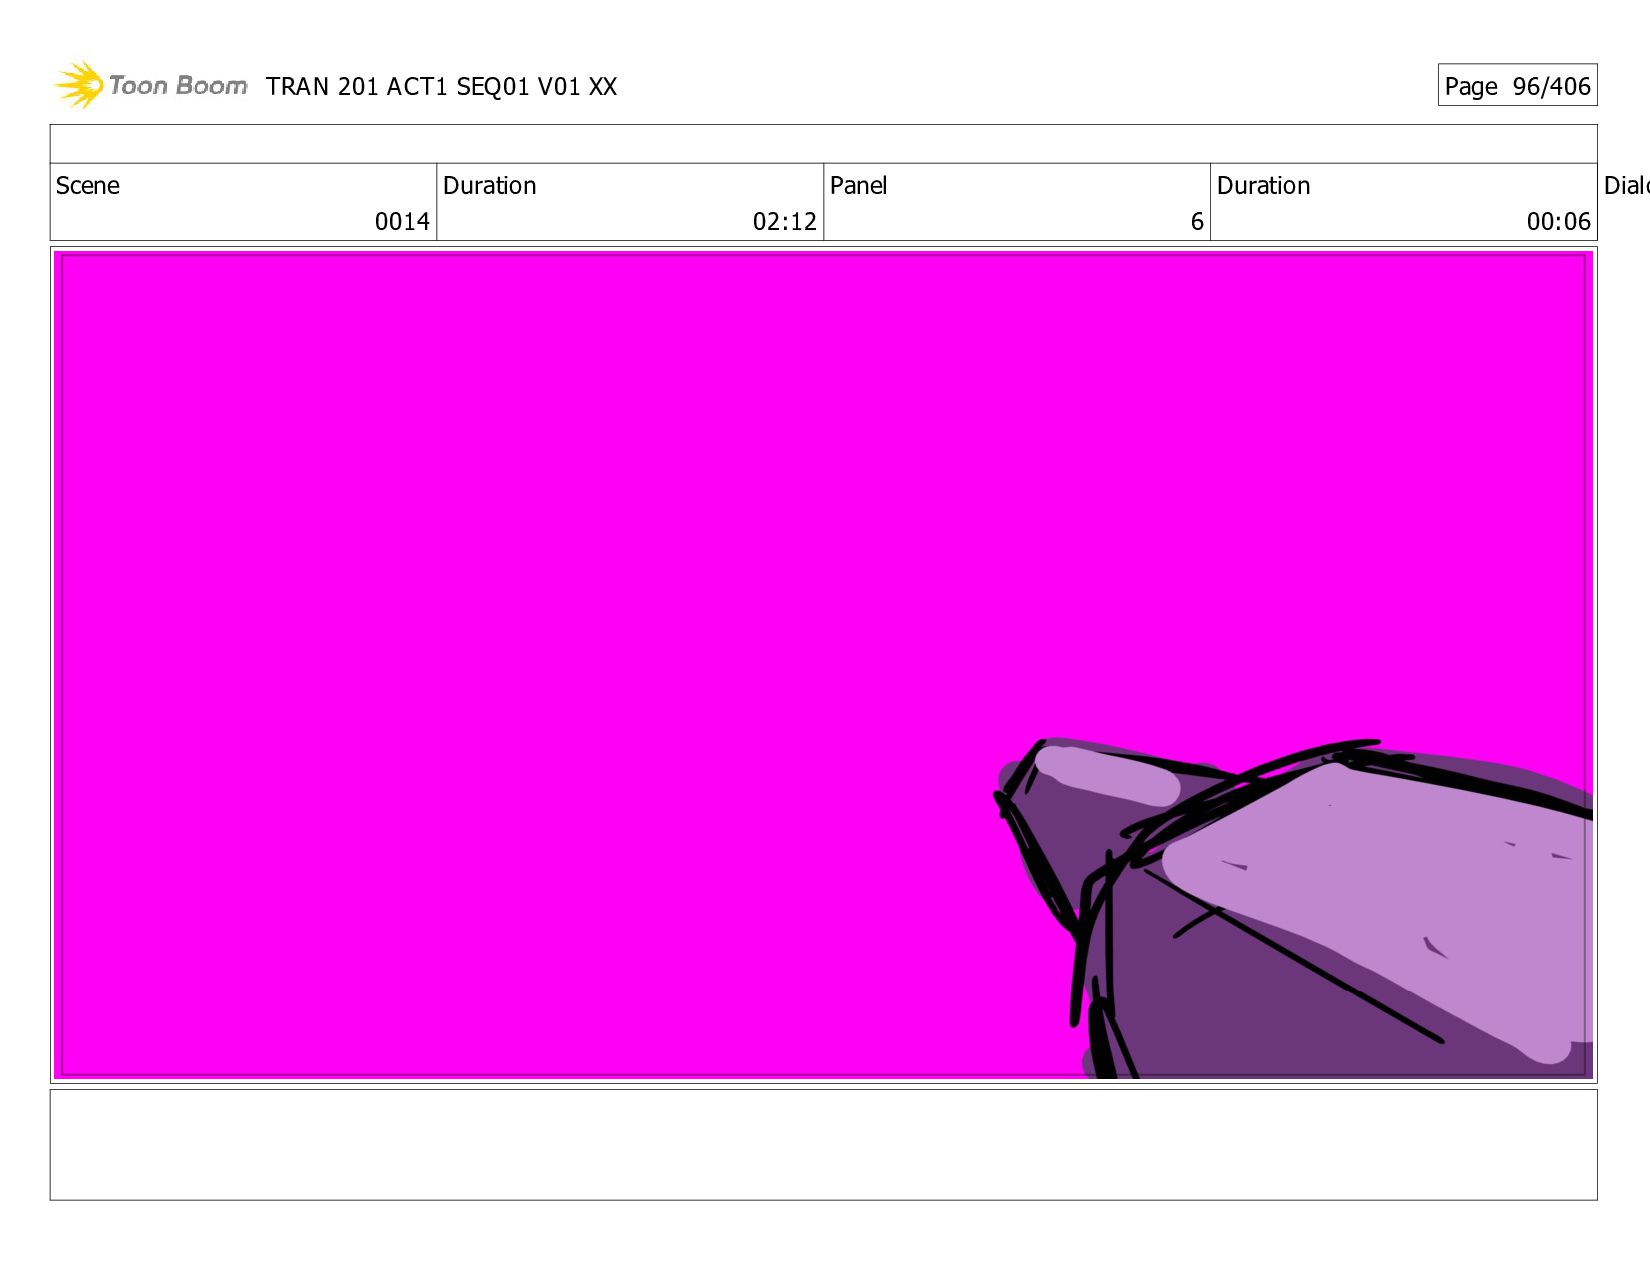Click the Toon Boom logo
The image size is (1650, 1275).
150,85
